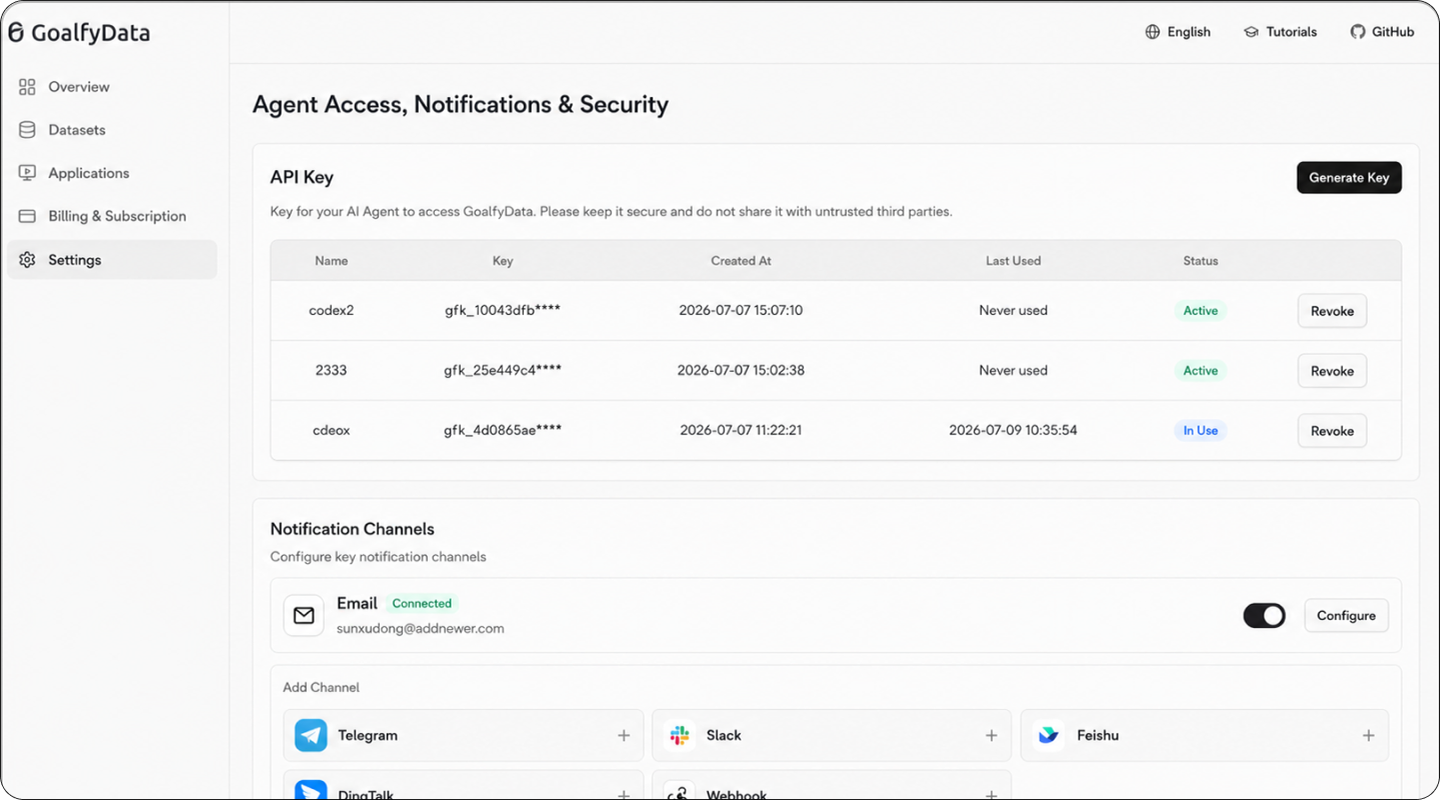The height and width of the screenshot is (800, 1440).
Task: Open the Tutorials link
Action: point(1280,32)
